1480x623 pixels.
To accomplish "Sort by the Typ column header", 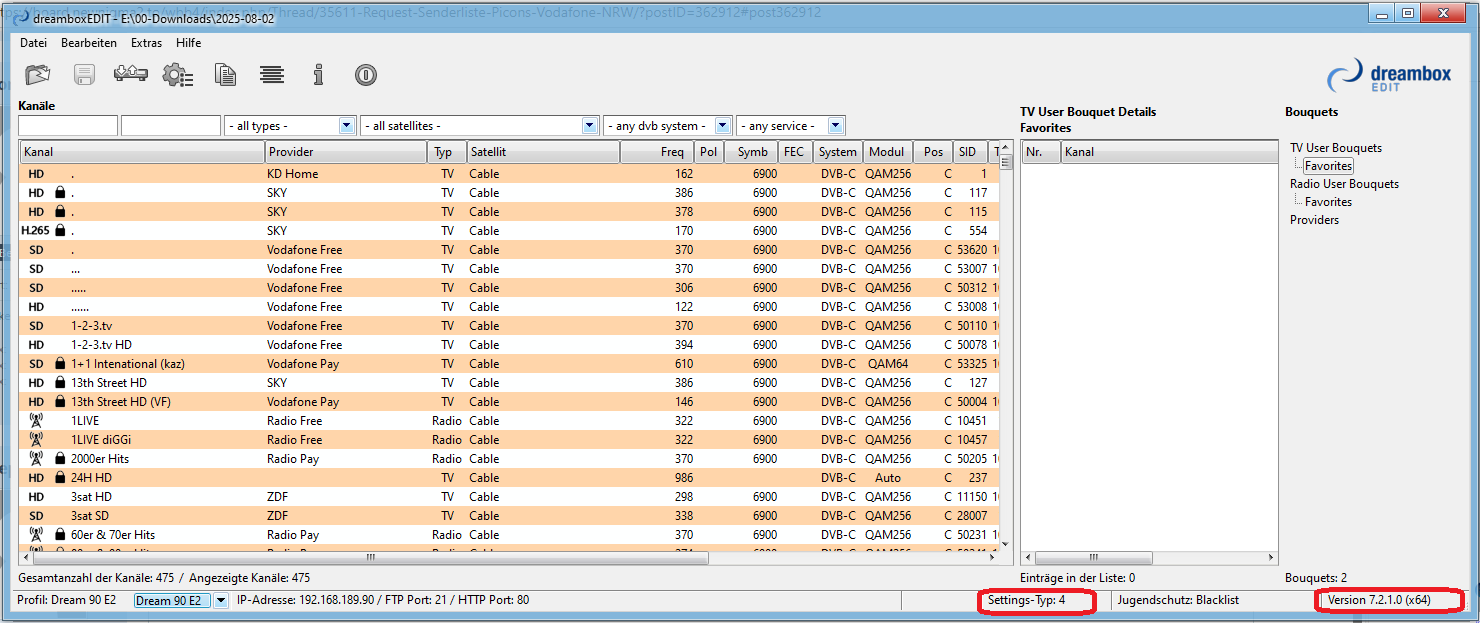I will coord(447,152).
